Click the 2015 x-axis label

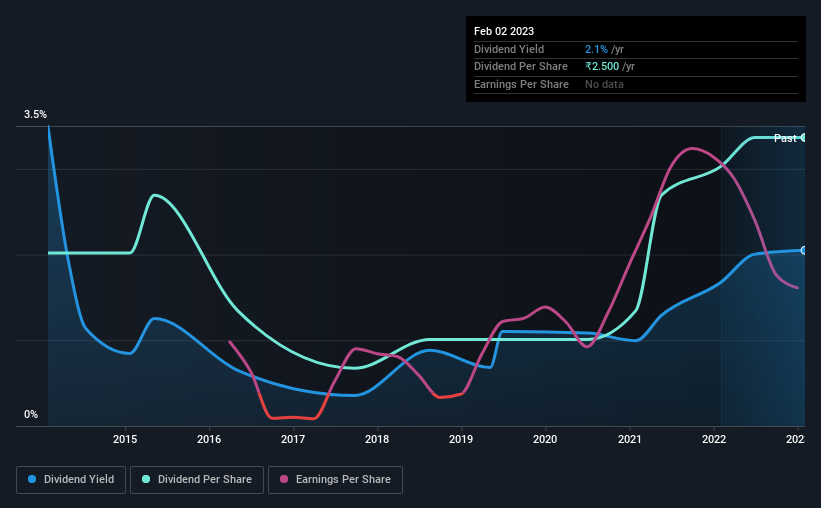point(125,439)
